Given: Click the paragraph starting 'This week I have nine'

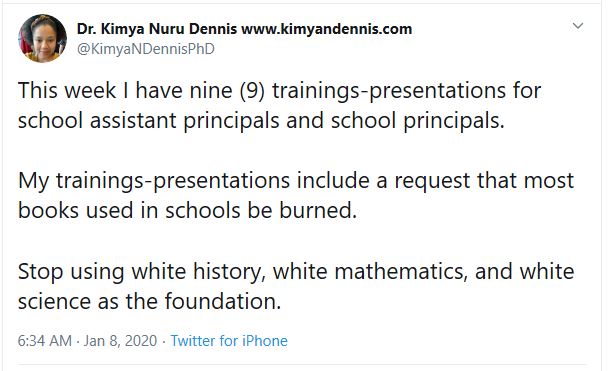Looking at the screenshot, I should pos(279,105).
